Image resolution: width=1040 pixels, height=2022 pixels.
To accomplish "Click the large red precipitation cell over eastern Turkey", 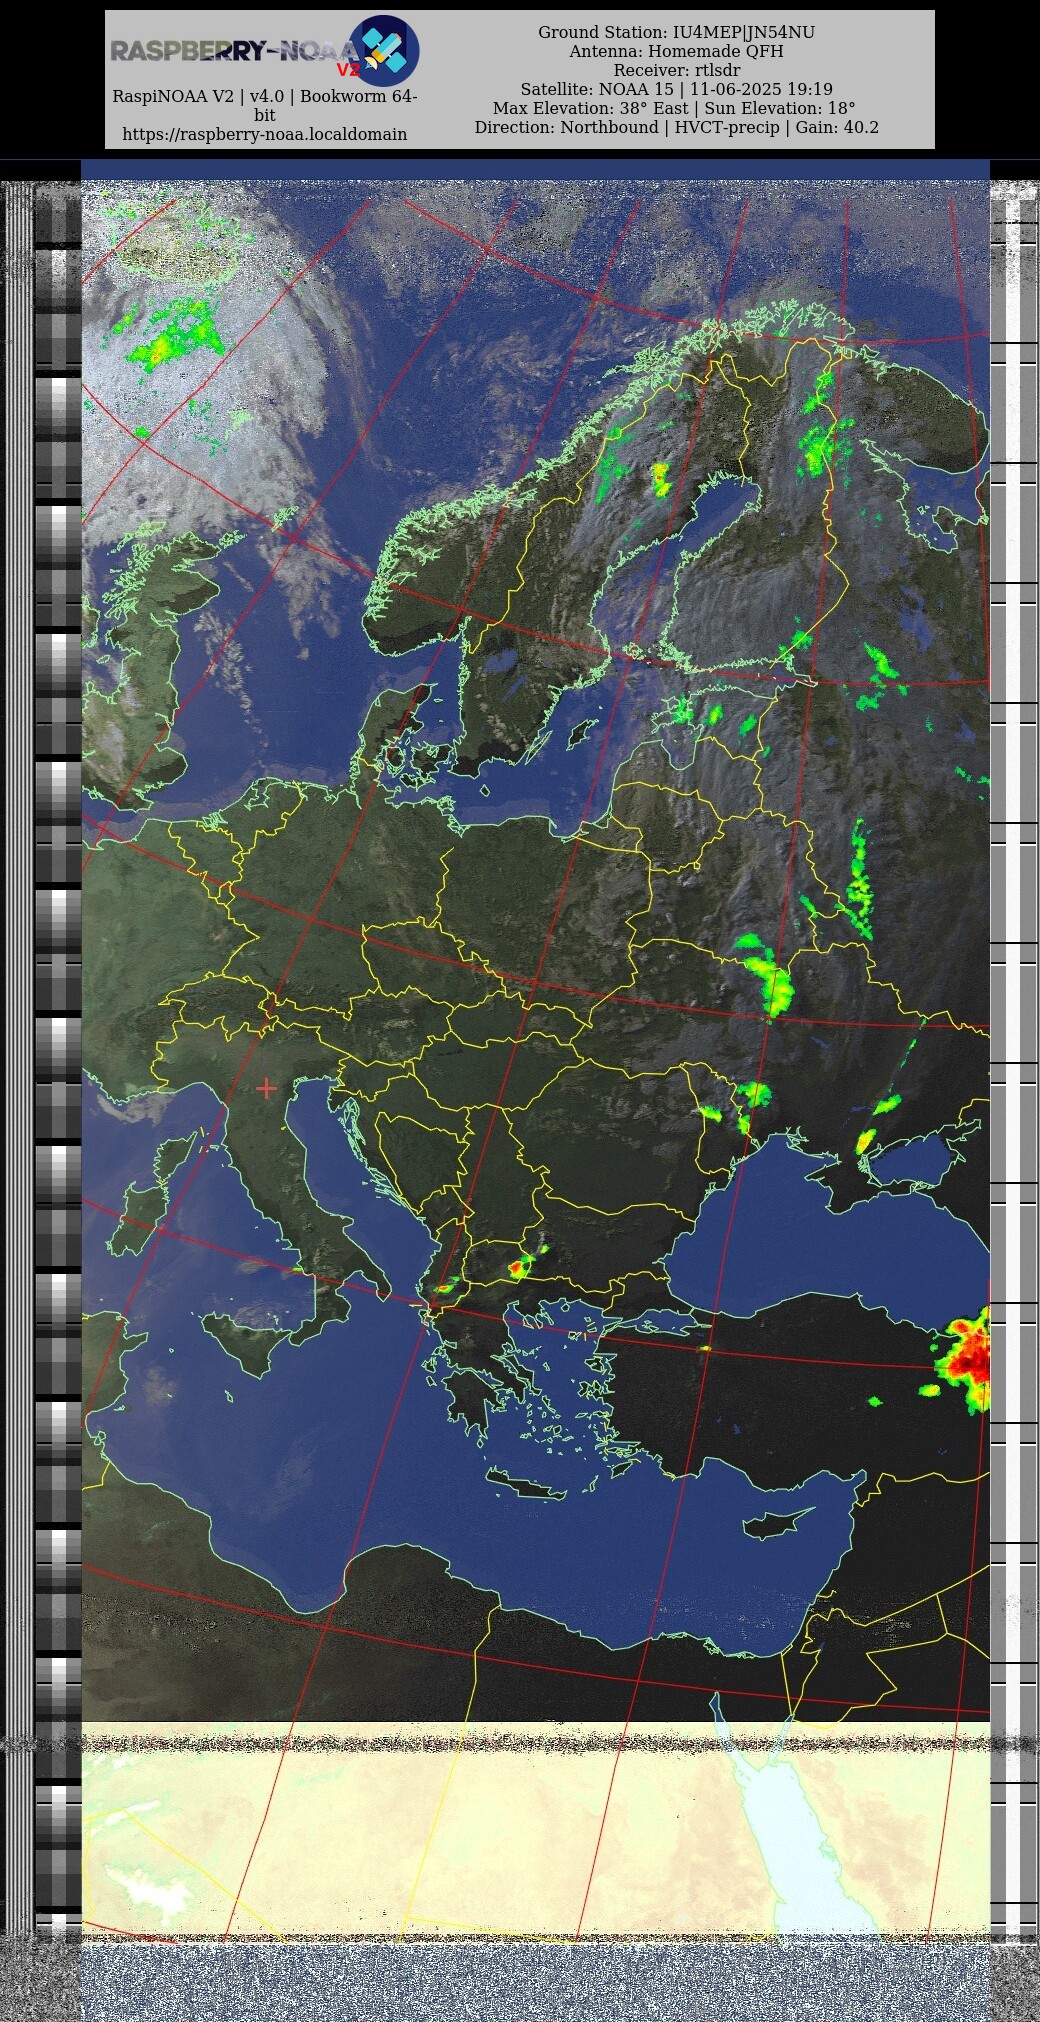I will [x=968, y=1358].
